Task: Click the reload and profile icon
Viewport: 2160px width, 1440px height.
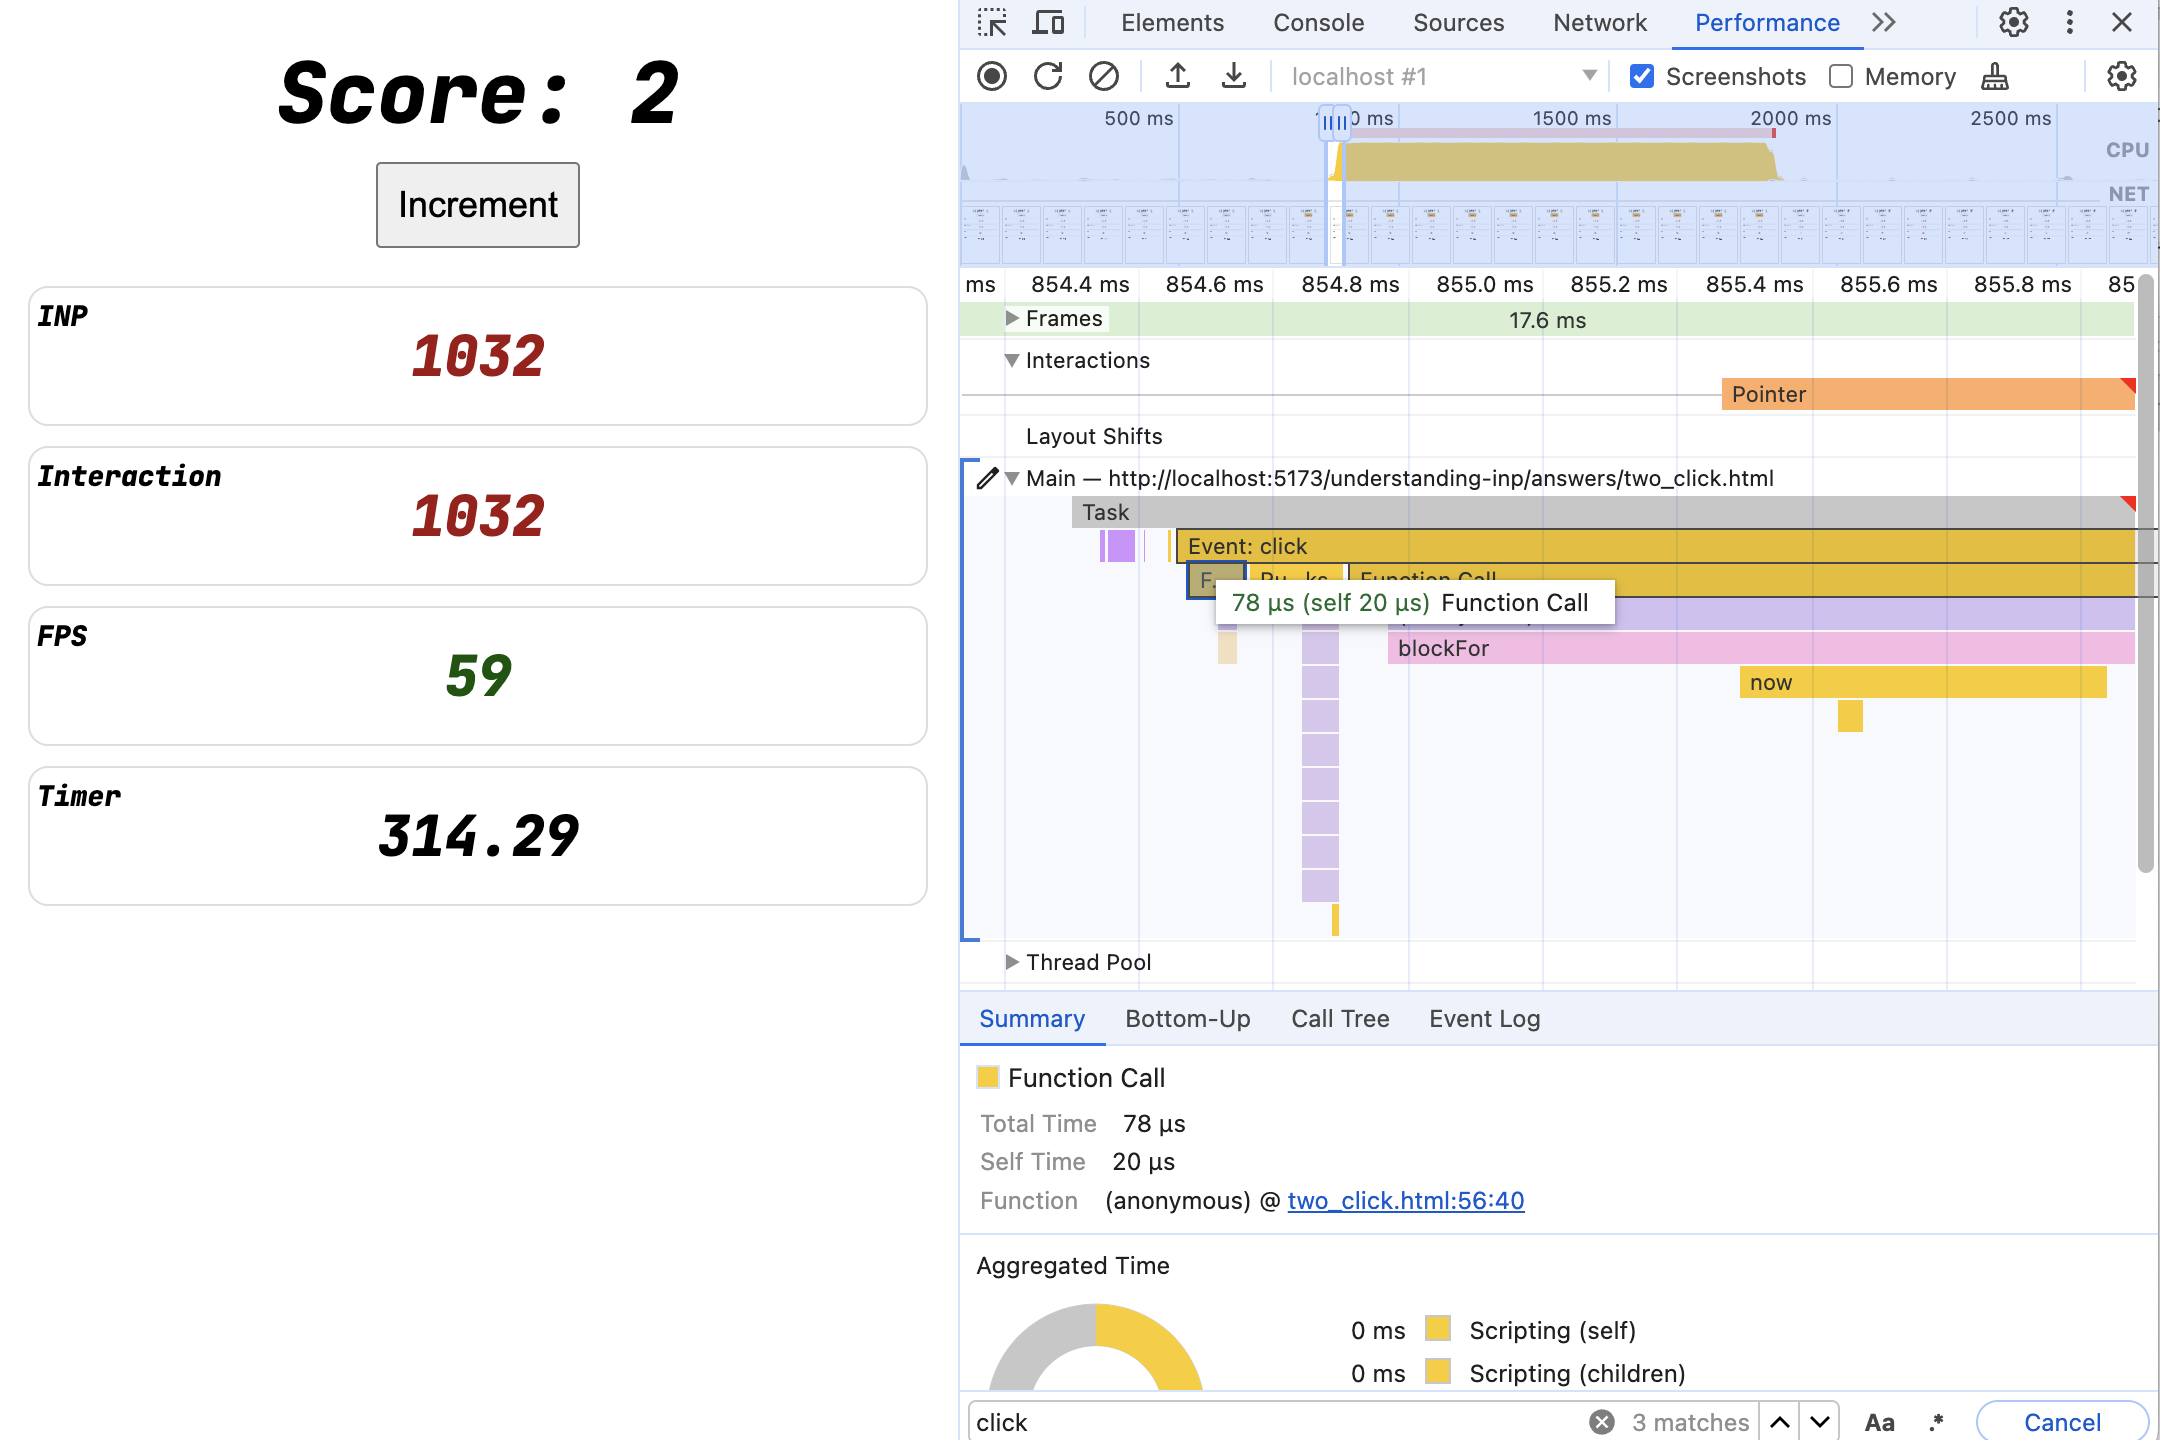Action: point(1046,76)
